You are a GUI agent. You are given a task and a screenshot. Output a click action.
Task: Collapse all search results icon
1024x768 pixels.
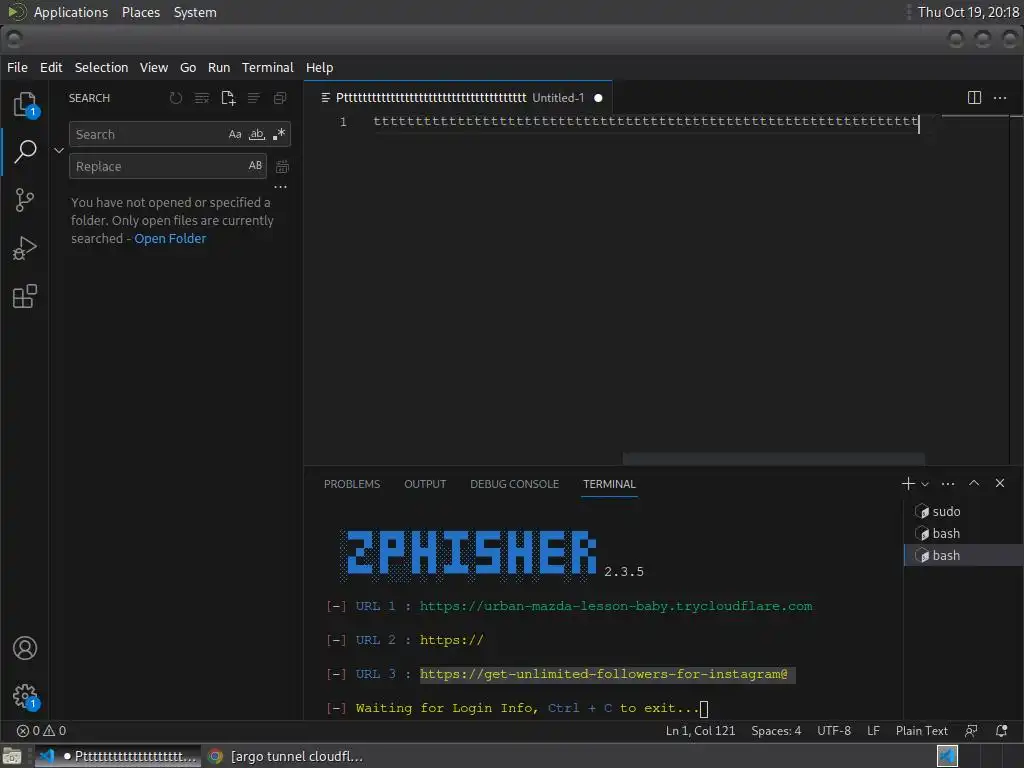[x=280, y=98]
